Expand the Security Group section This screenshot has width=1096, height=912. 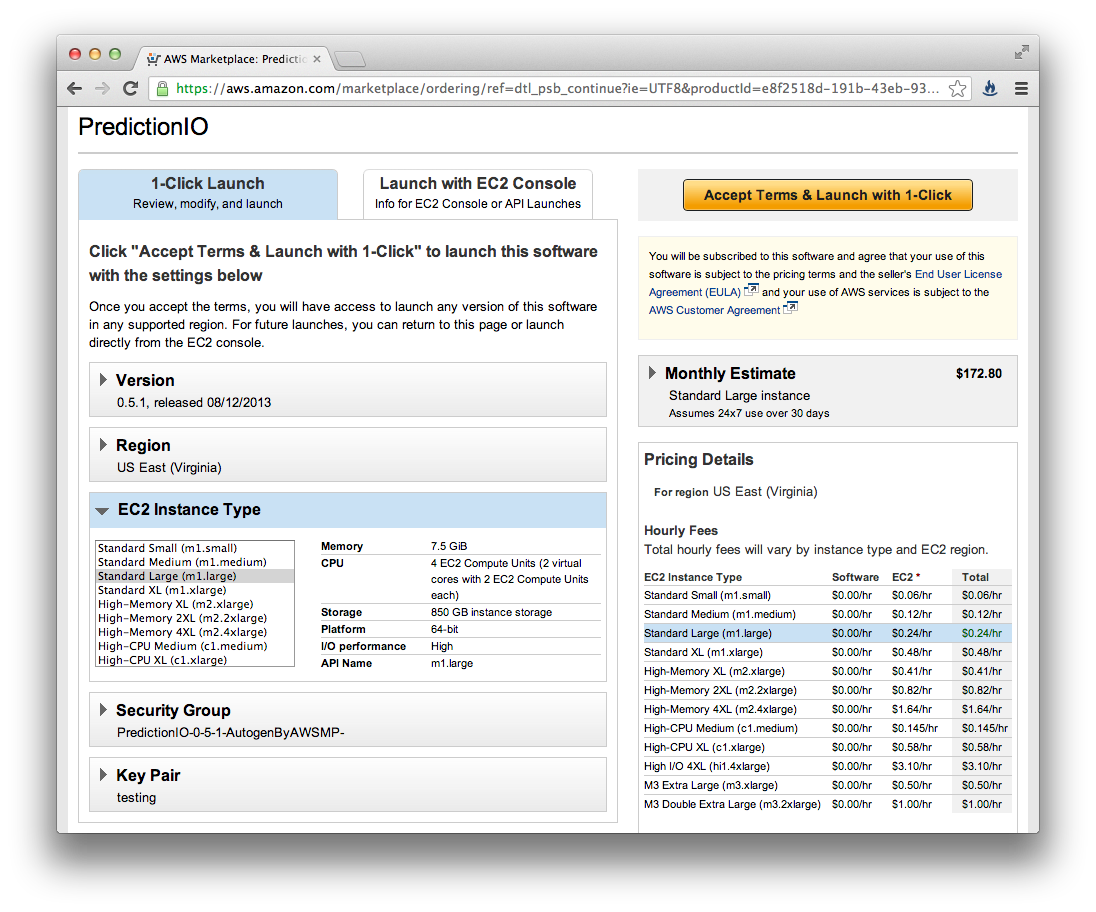(103, 709)
